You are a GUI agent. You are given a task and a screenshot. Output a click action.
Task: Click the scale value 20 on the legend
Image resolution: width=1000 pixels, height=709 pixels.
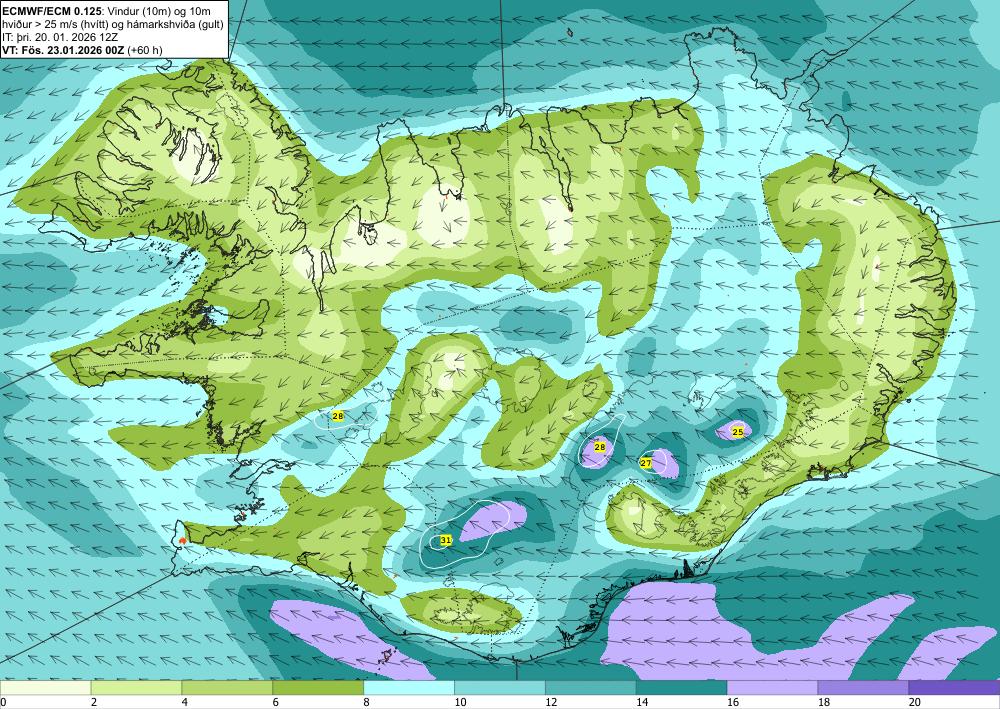(x=915, y=702)
